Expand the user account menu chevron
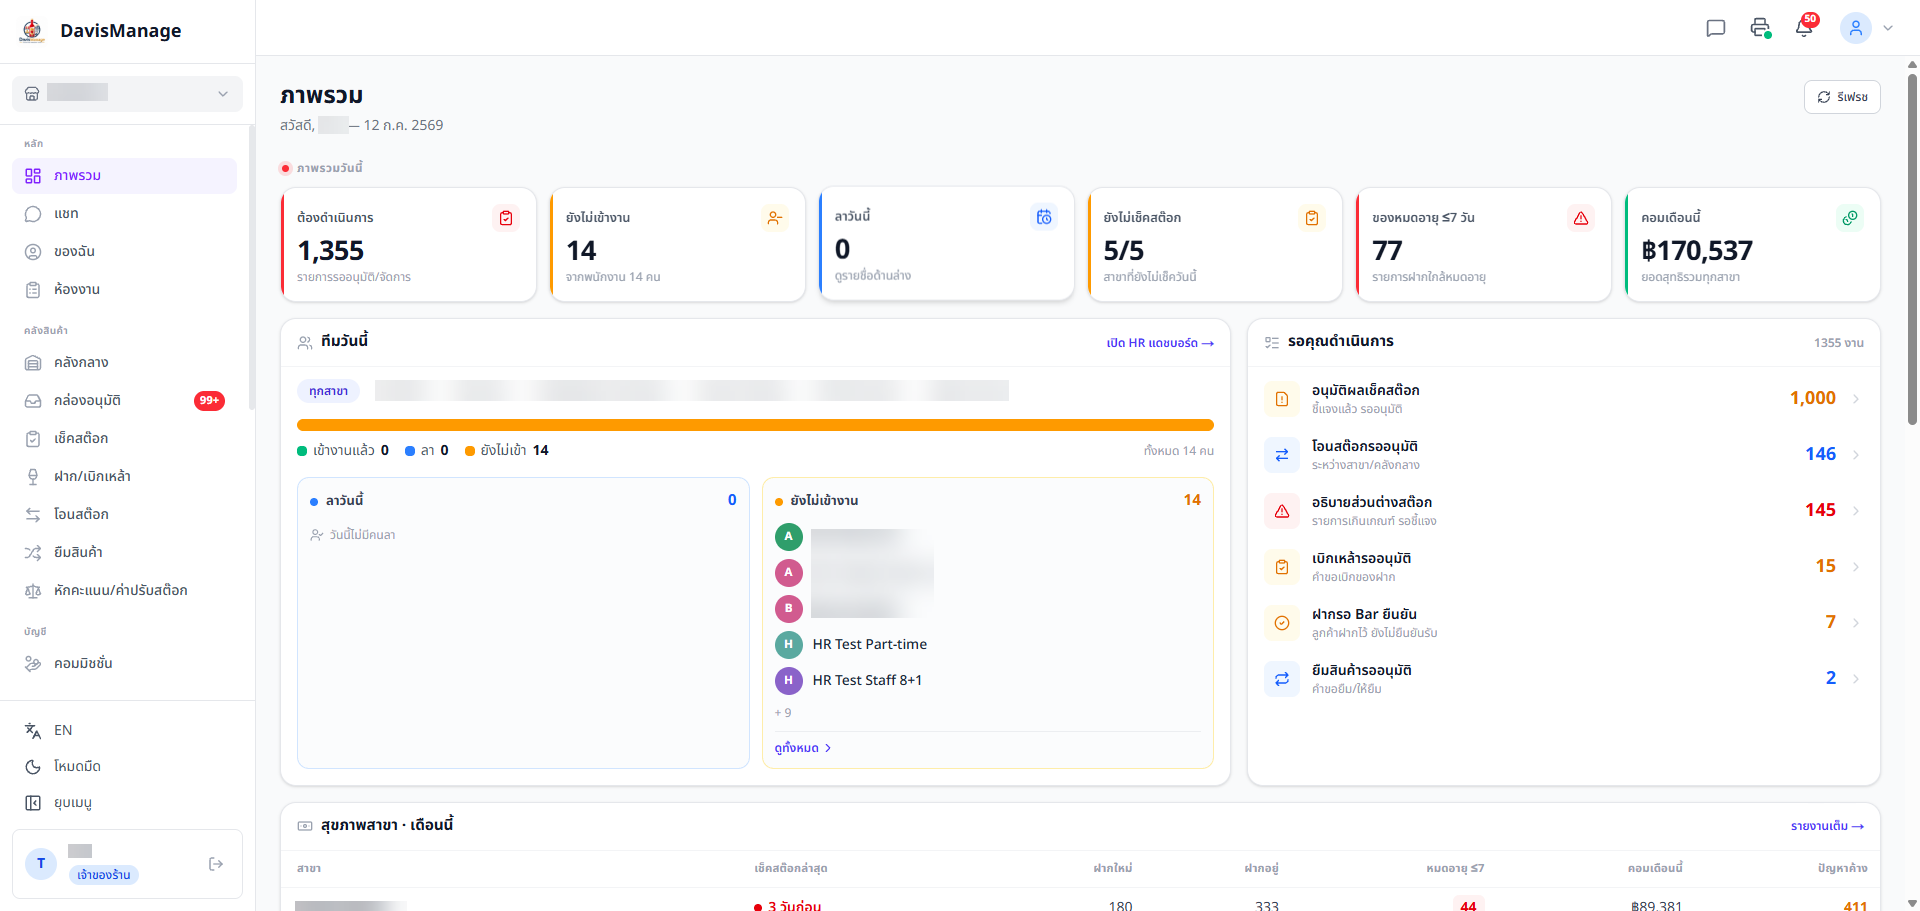The image size is (1920, 911). [1888, 28]
